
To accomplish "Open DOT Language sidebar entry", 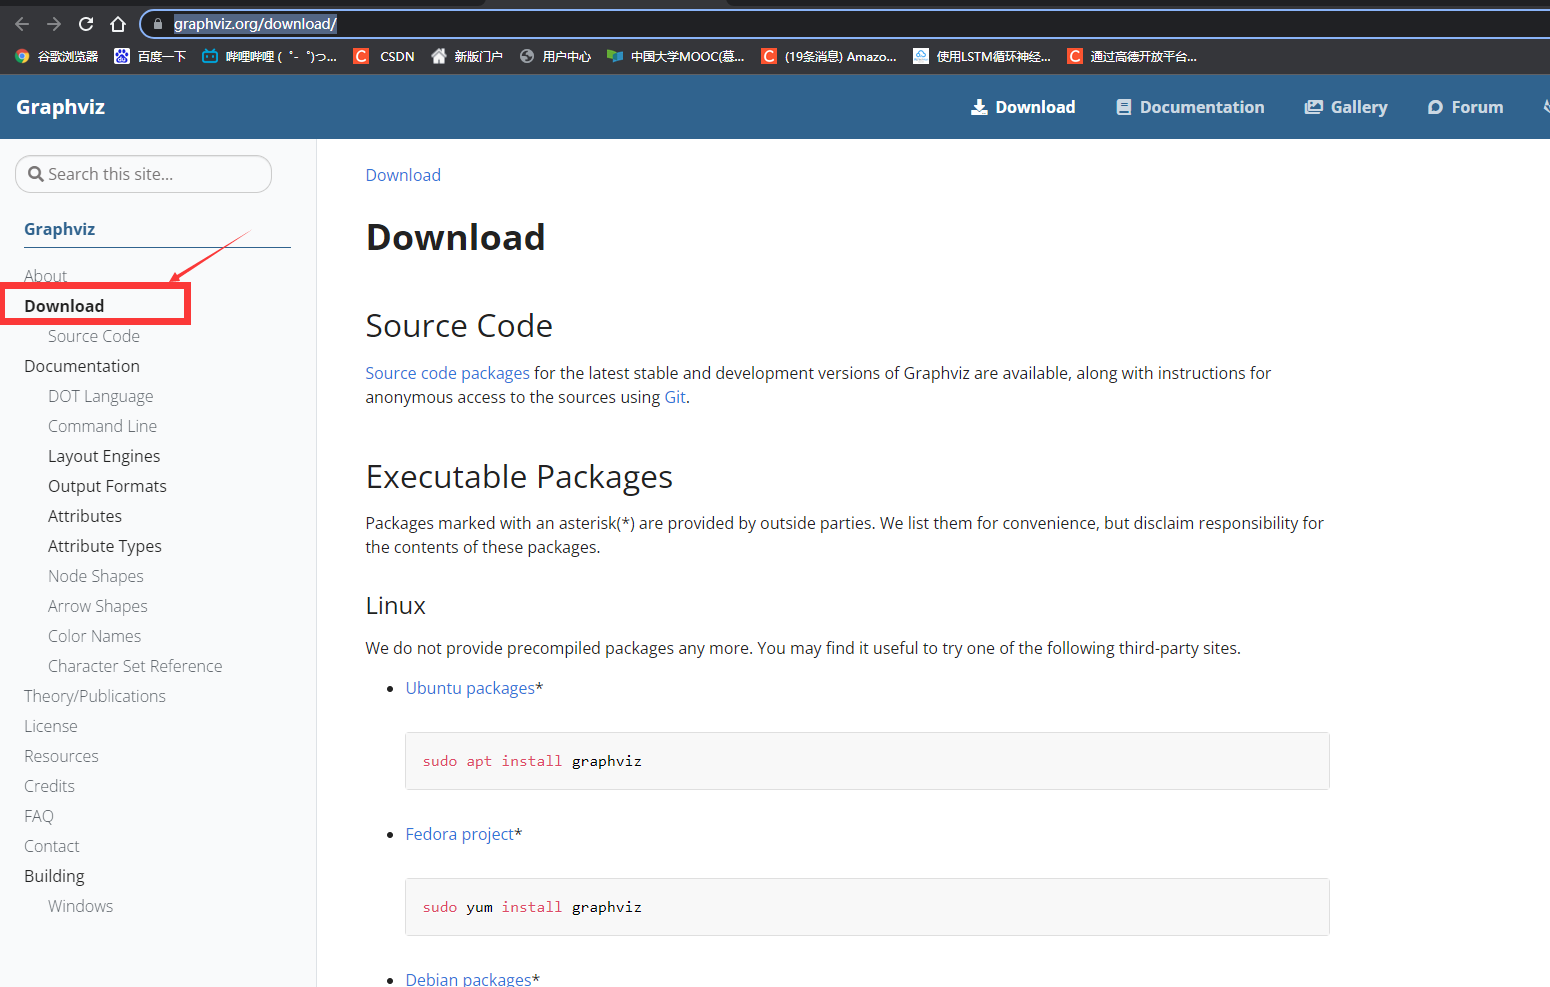I will coord(101,396).
